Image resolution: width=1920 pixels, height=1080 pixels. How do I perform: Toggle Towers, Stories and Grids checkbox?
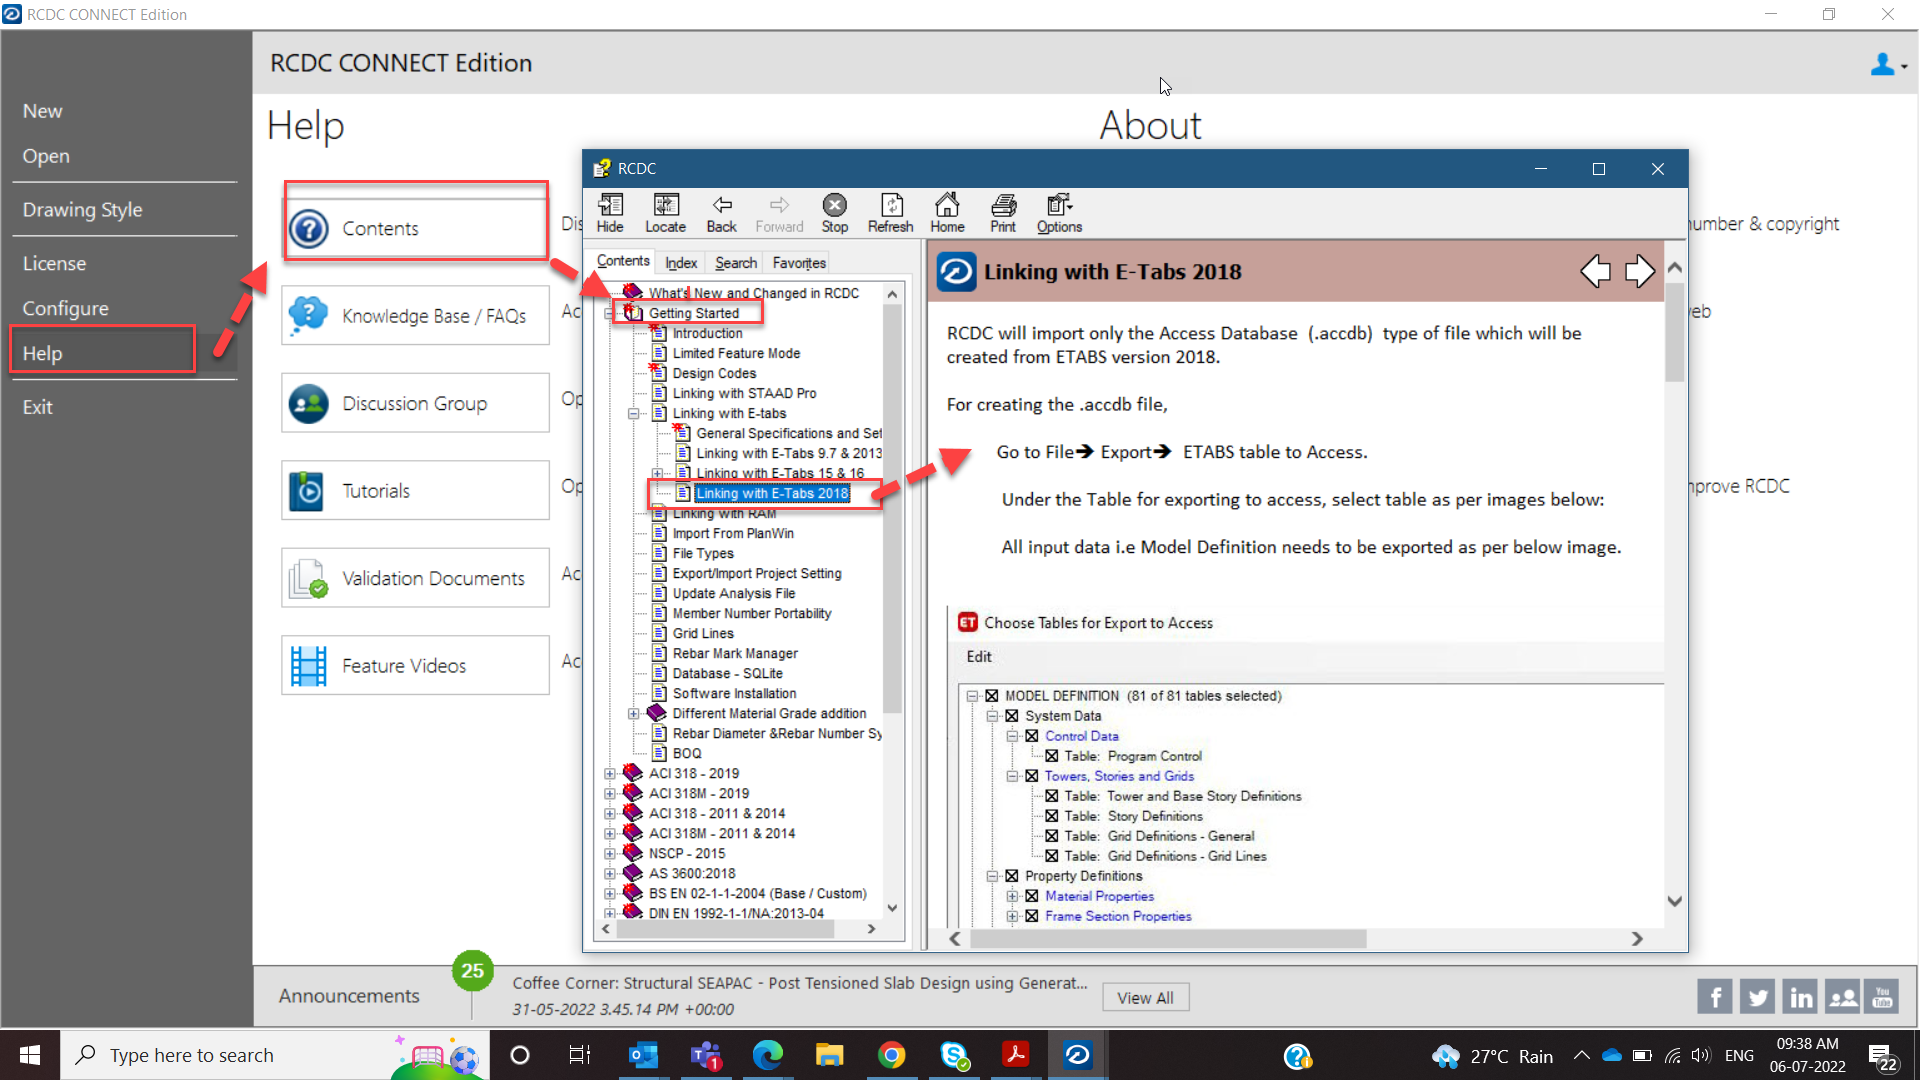(x=1032, y=776)
